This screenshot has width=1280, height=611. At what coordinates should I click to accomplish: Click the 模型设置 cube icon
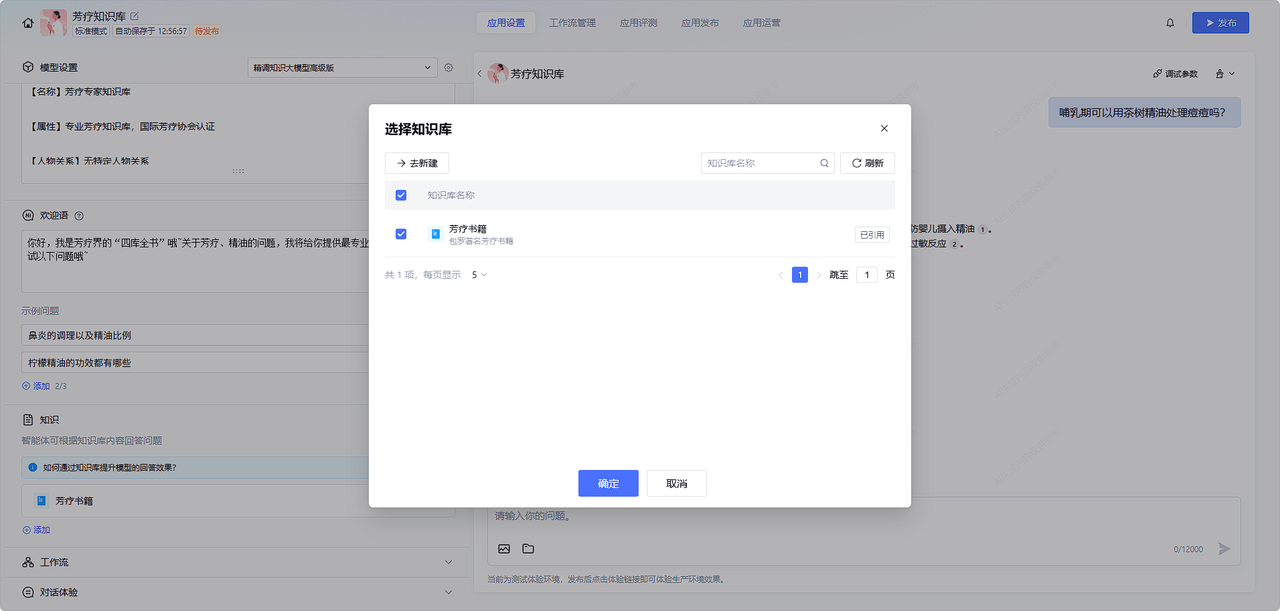coord(28,68)
